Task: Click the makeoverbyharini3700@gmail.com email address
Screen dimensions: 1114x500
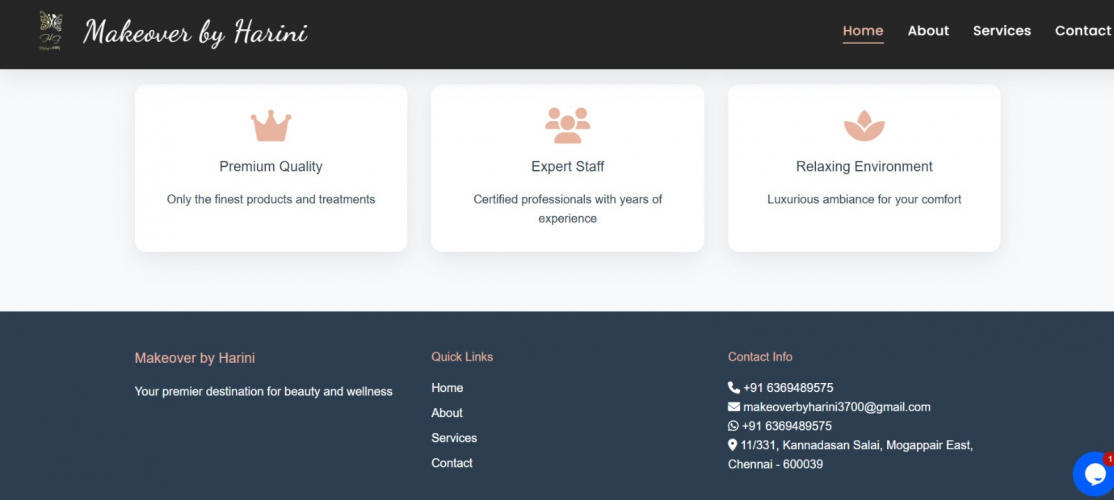Action: point(837,407)
